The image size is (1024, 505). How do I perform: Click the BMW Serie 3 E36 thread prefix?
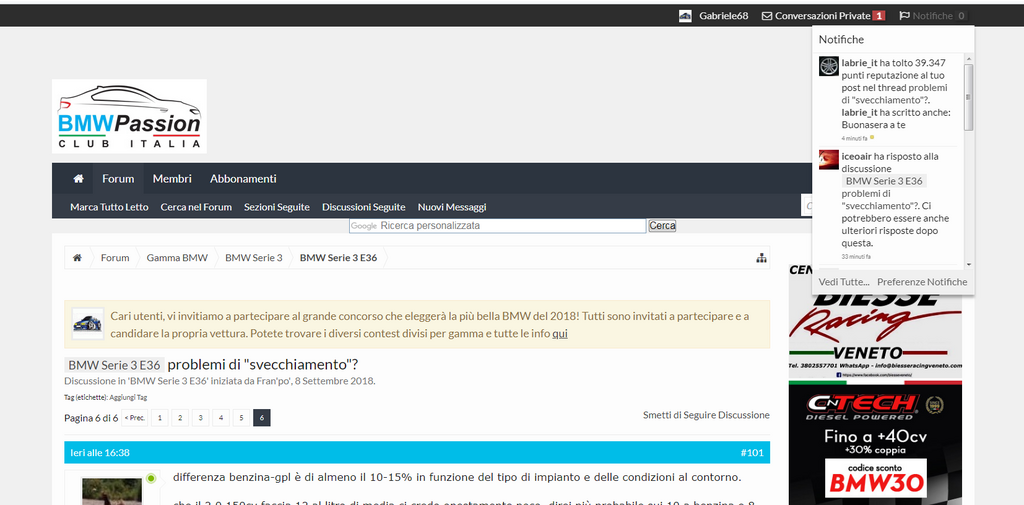pyautogui.click(x=114, y=365)
